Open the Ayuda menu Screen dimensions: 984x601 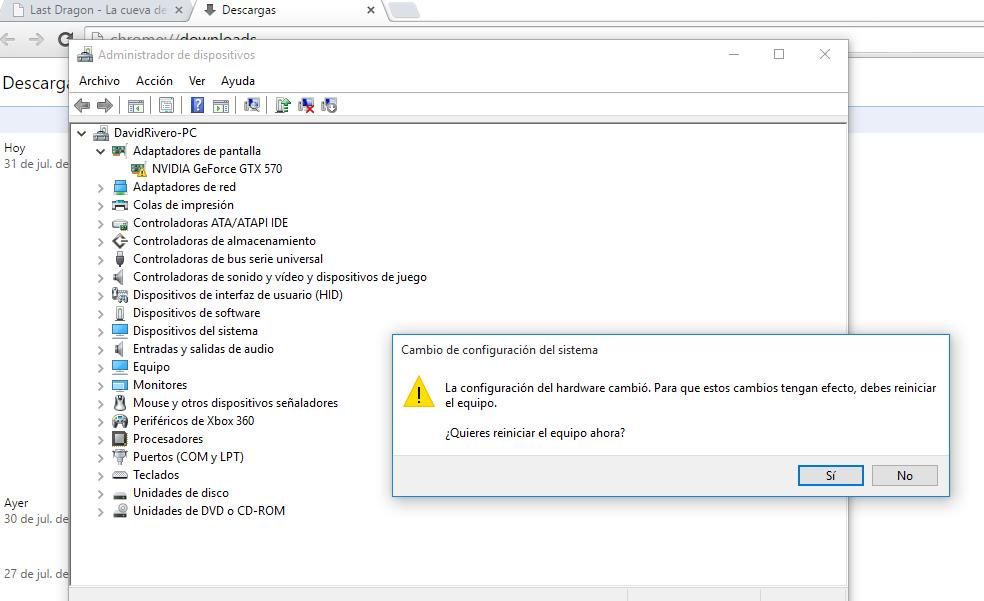coord(238,81)
